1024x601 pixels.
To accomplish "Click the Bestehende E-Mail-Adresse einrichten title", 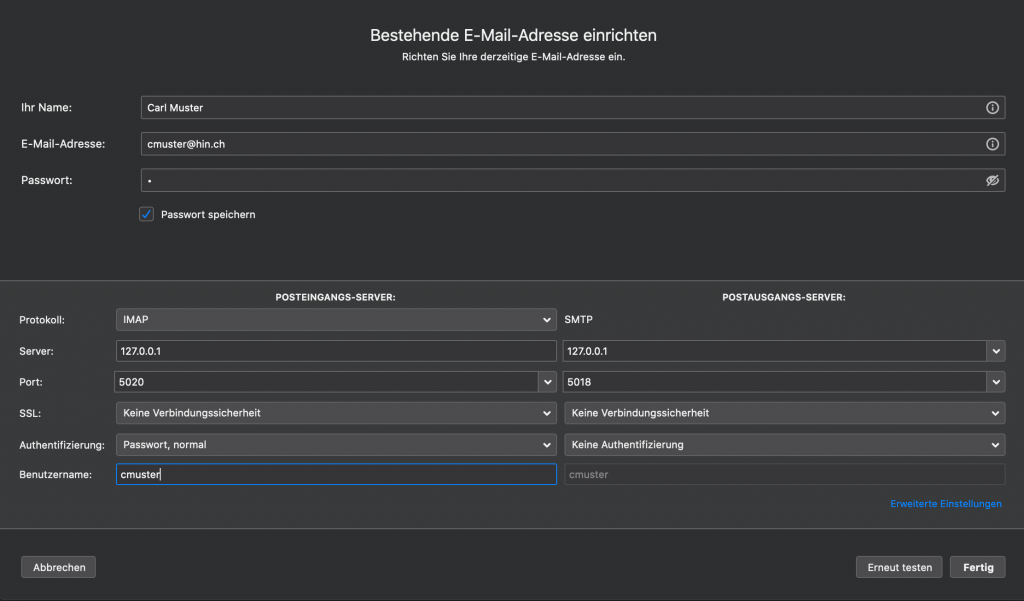I will [513, 35].
